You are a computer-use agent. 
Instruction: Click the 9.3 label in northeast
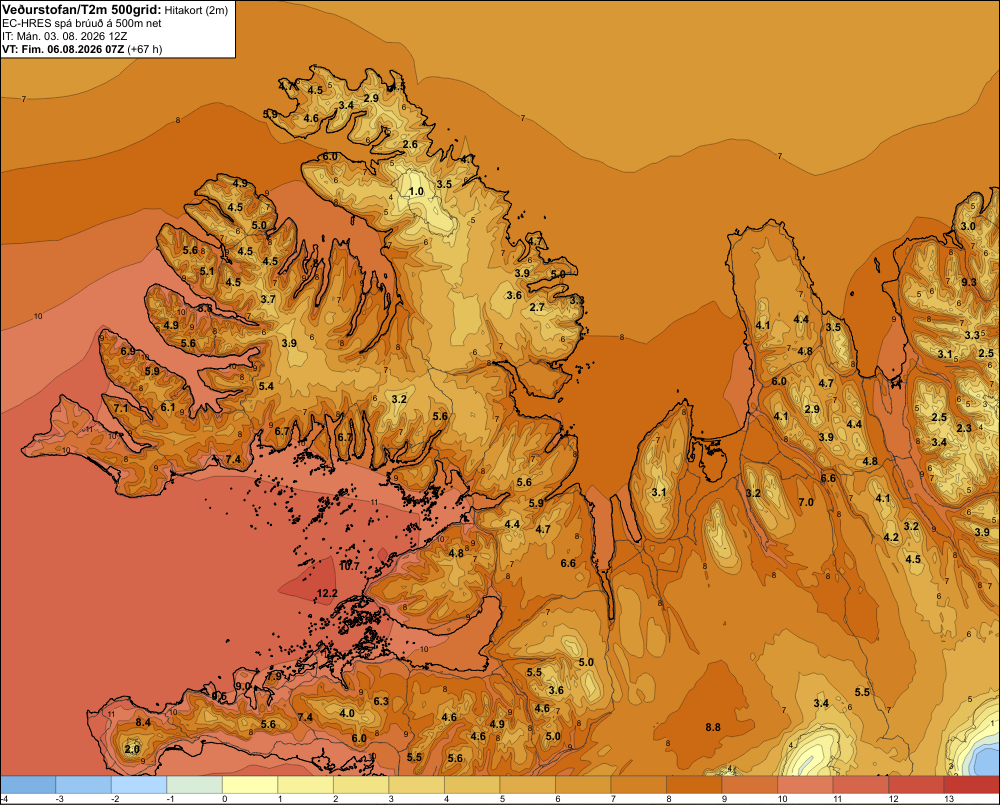pyautogui.click(x=969, y=282)
